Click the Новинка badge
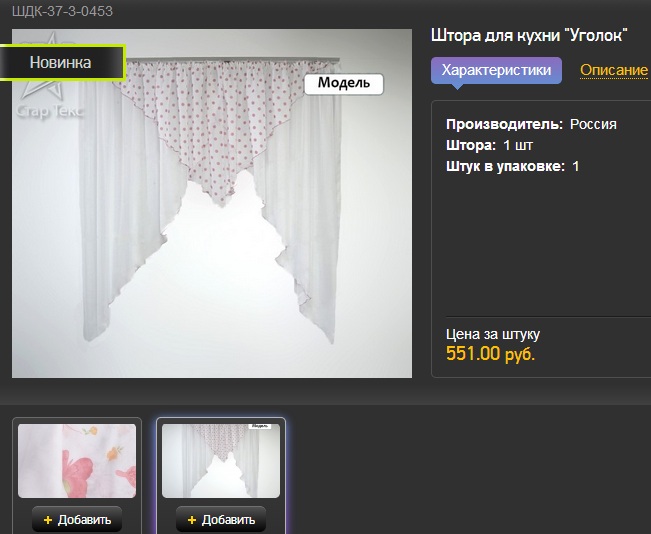The width and height of the screenshot is (651, 534). pyautogui.click(x=61, y=62)
